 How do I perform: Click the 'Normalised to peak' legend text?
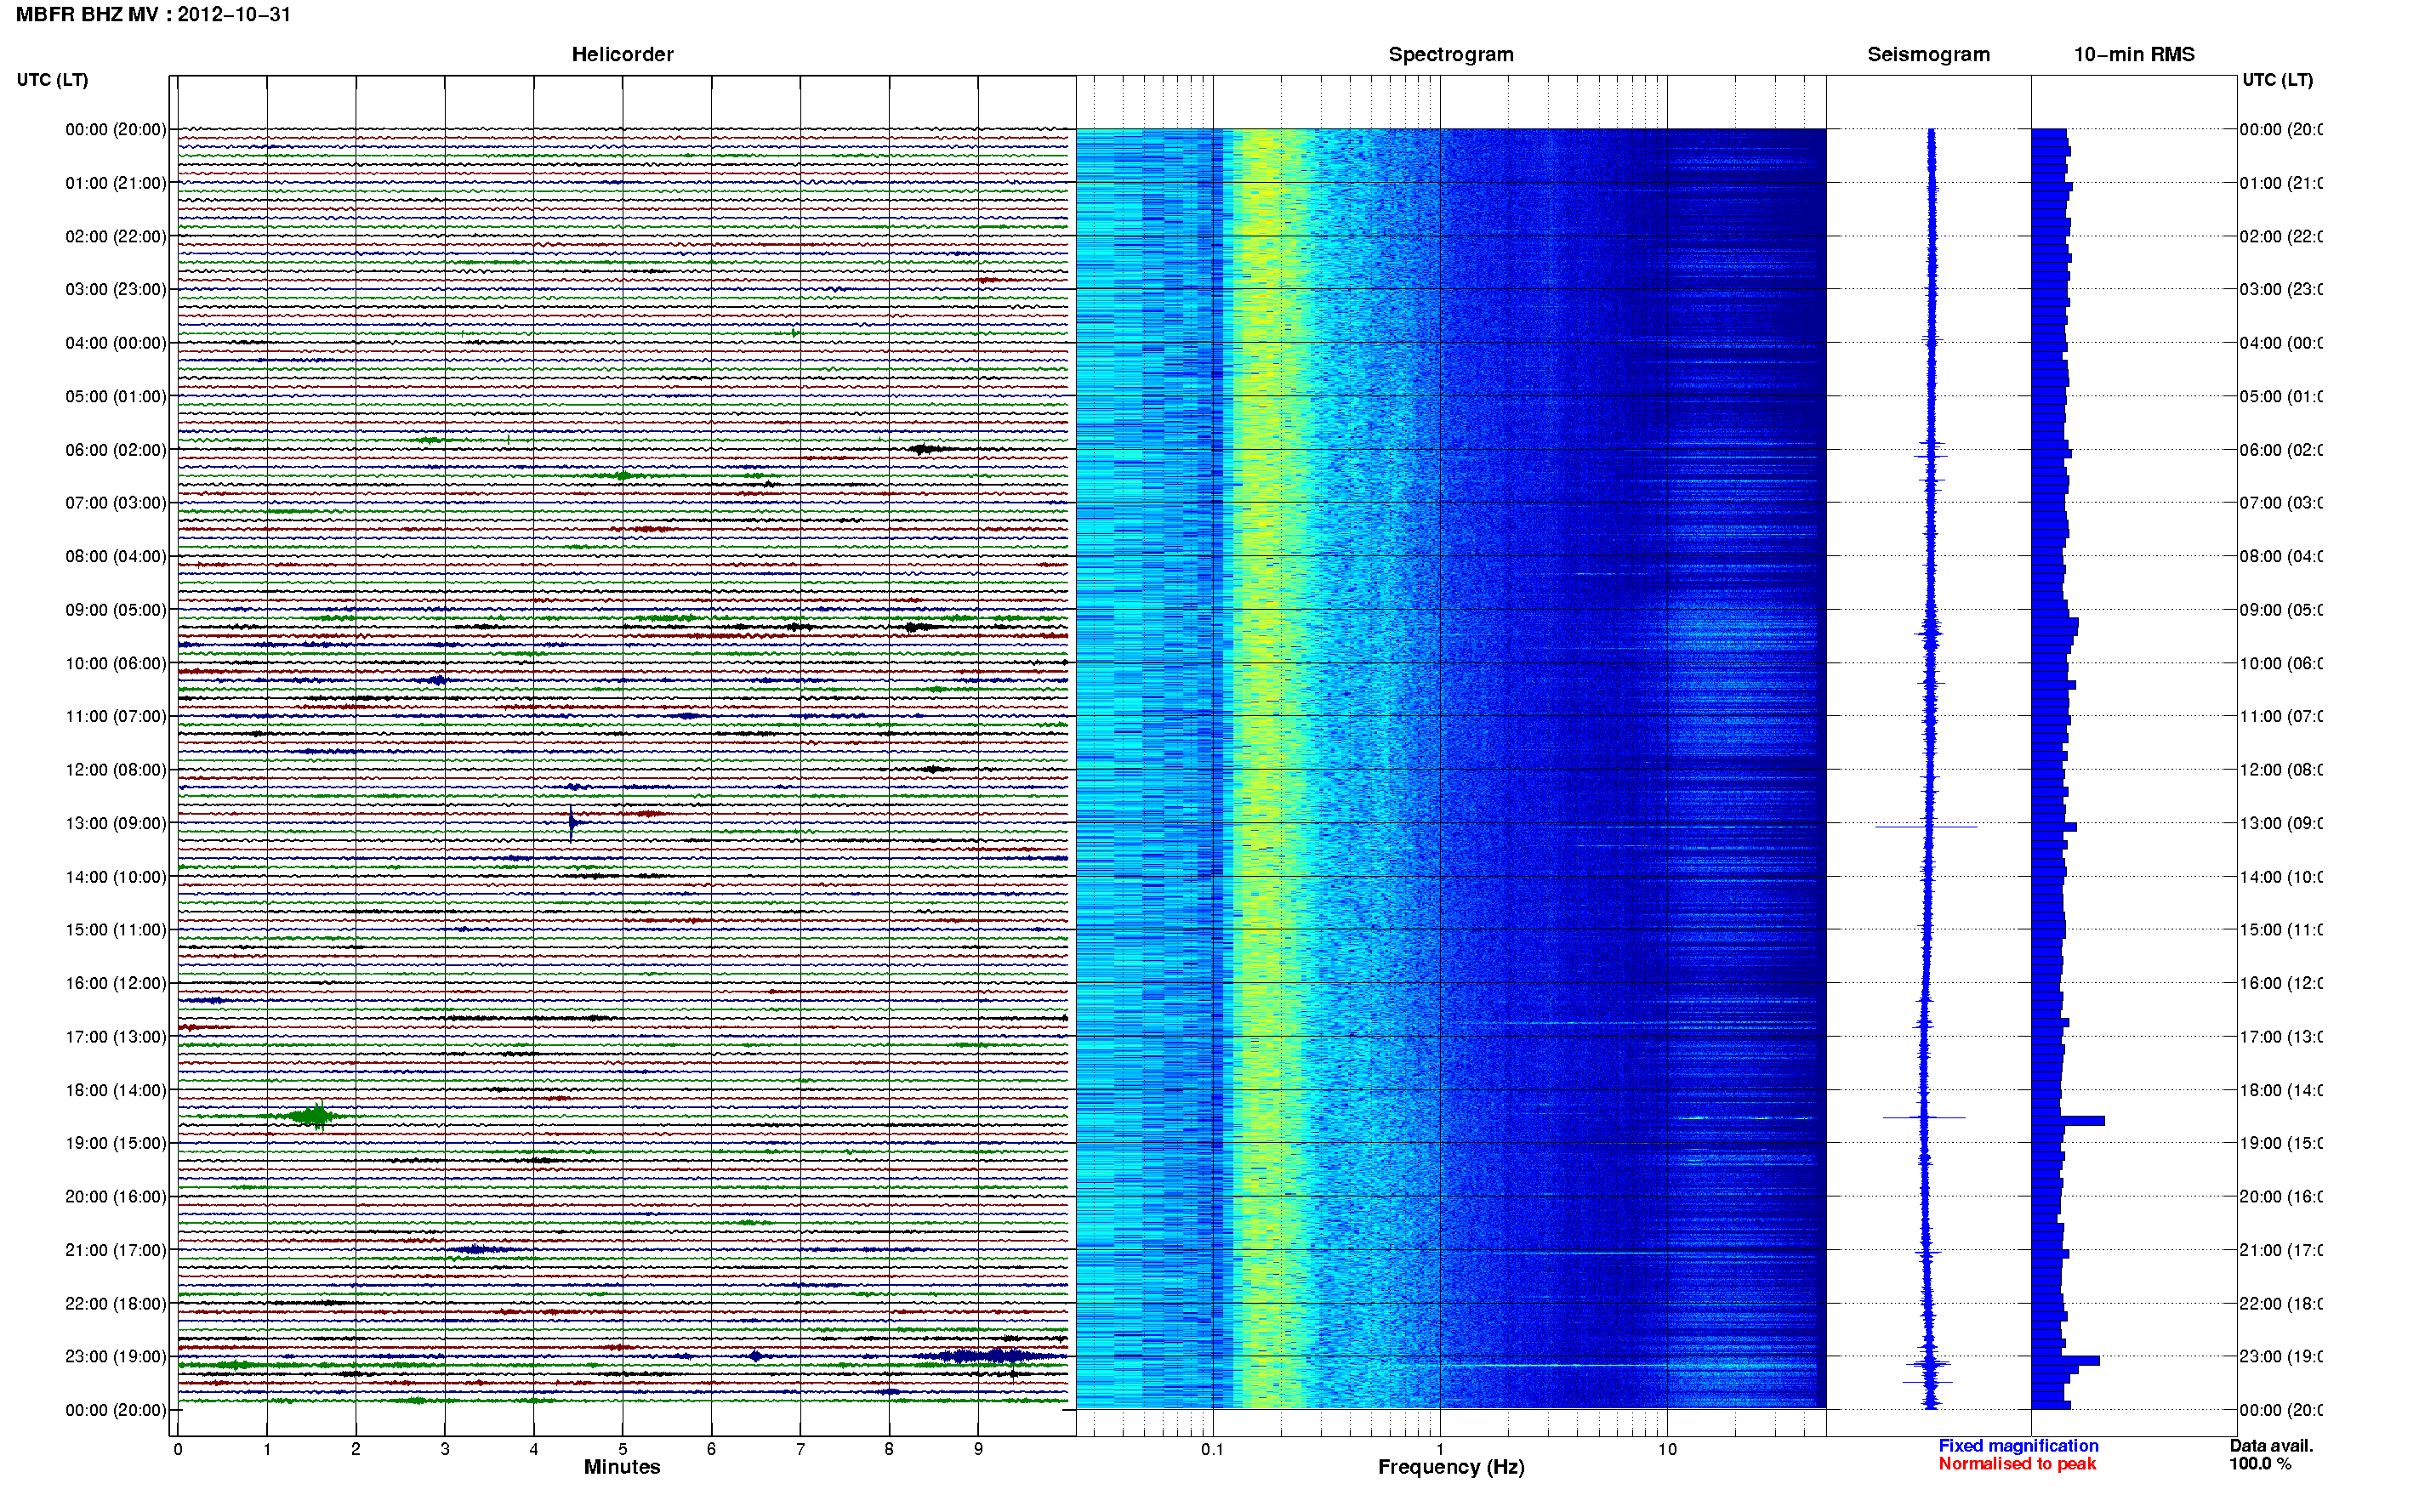[2017, 1463]
